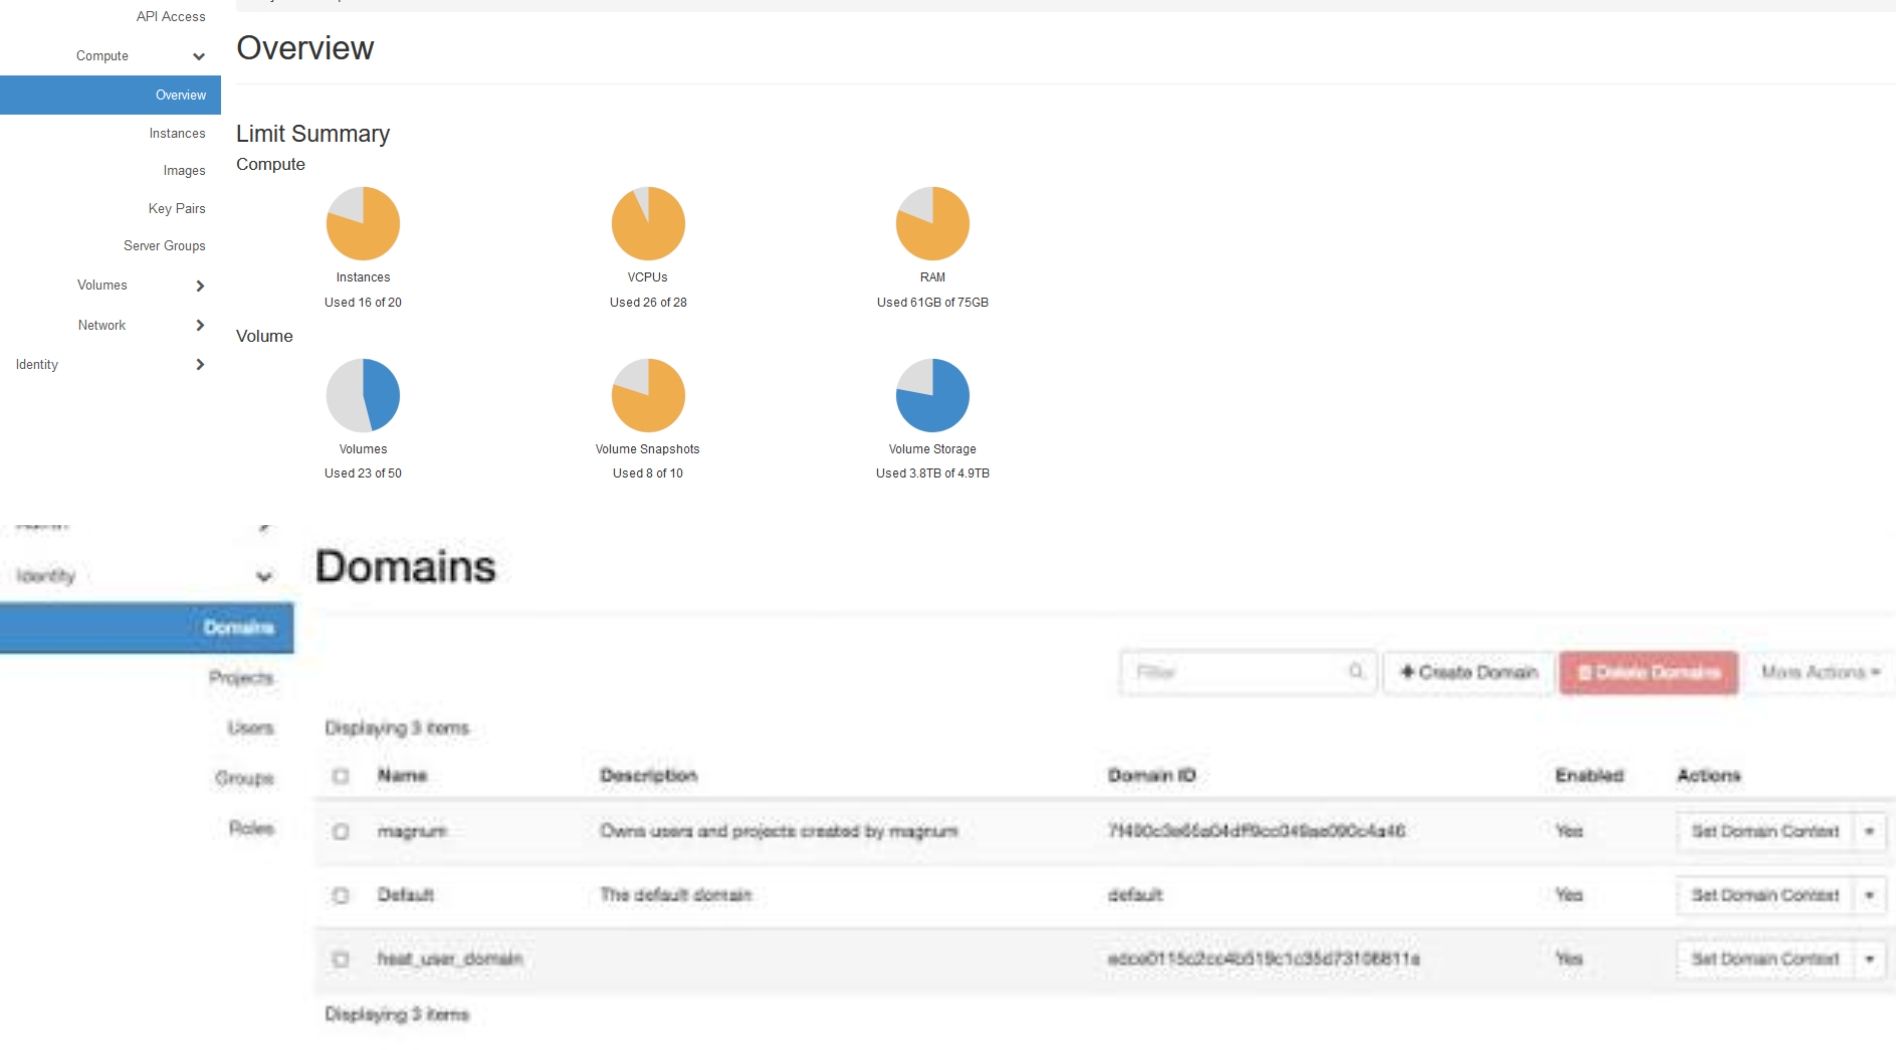Open the More Actions dropdown

pyautogui.click(x=1820, y=672)
